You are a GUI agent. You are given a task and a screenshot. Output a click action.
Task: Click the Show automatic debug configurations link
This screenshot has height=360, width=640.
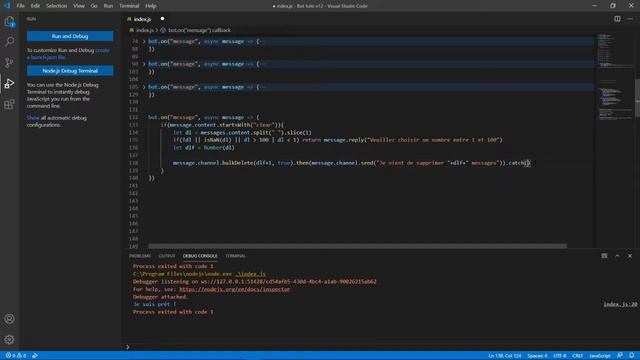[x=33, y=118]
